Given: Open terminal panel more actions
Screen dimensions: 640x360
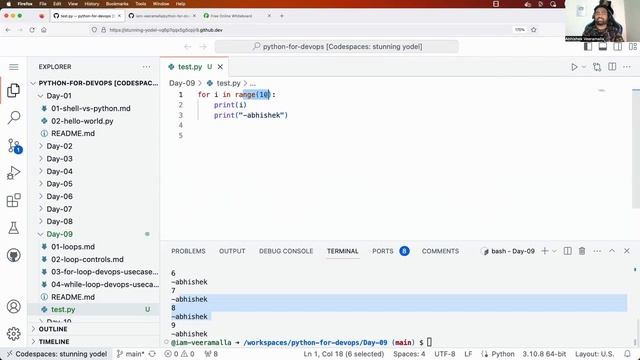Looking at the screenshot, I should tap(597, 251).
